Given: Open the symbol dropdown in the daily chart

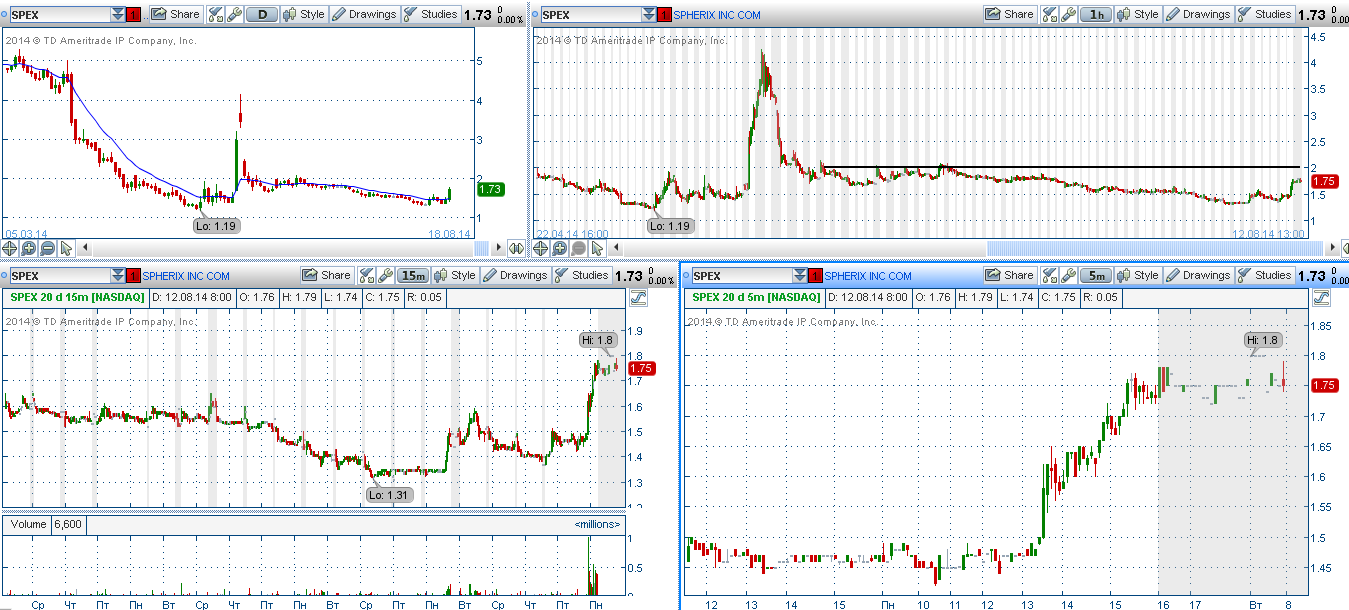Looking at the screenshot, I should 118,15.
